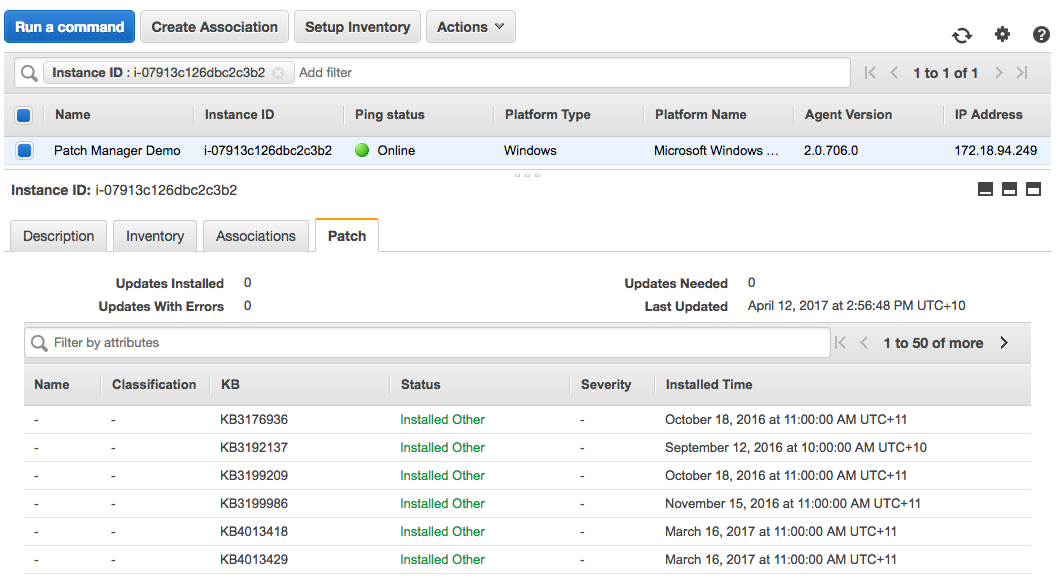Open the Actions dropdown menu

coord(470,27)
